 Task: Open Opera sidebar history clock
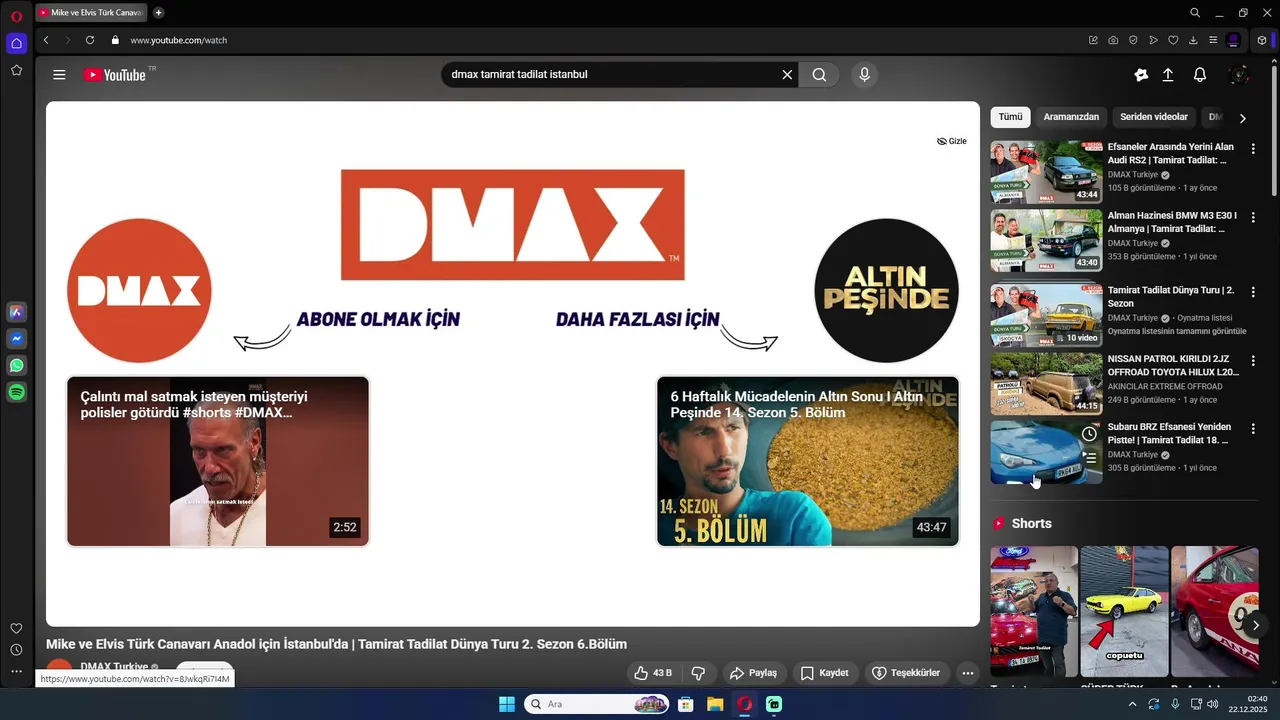[x=16, y=650]
